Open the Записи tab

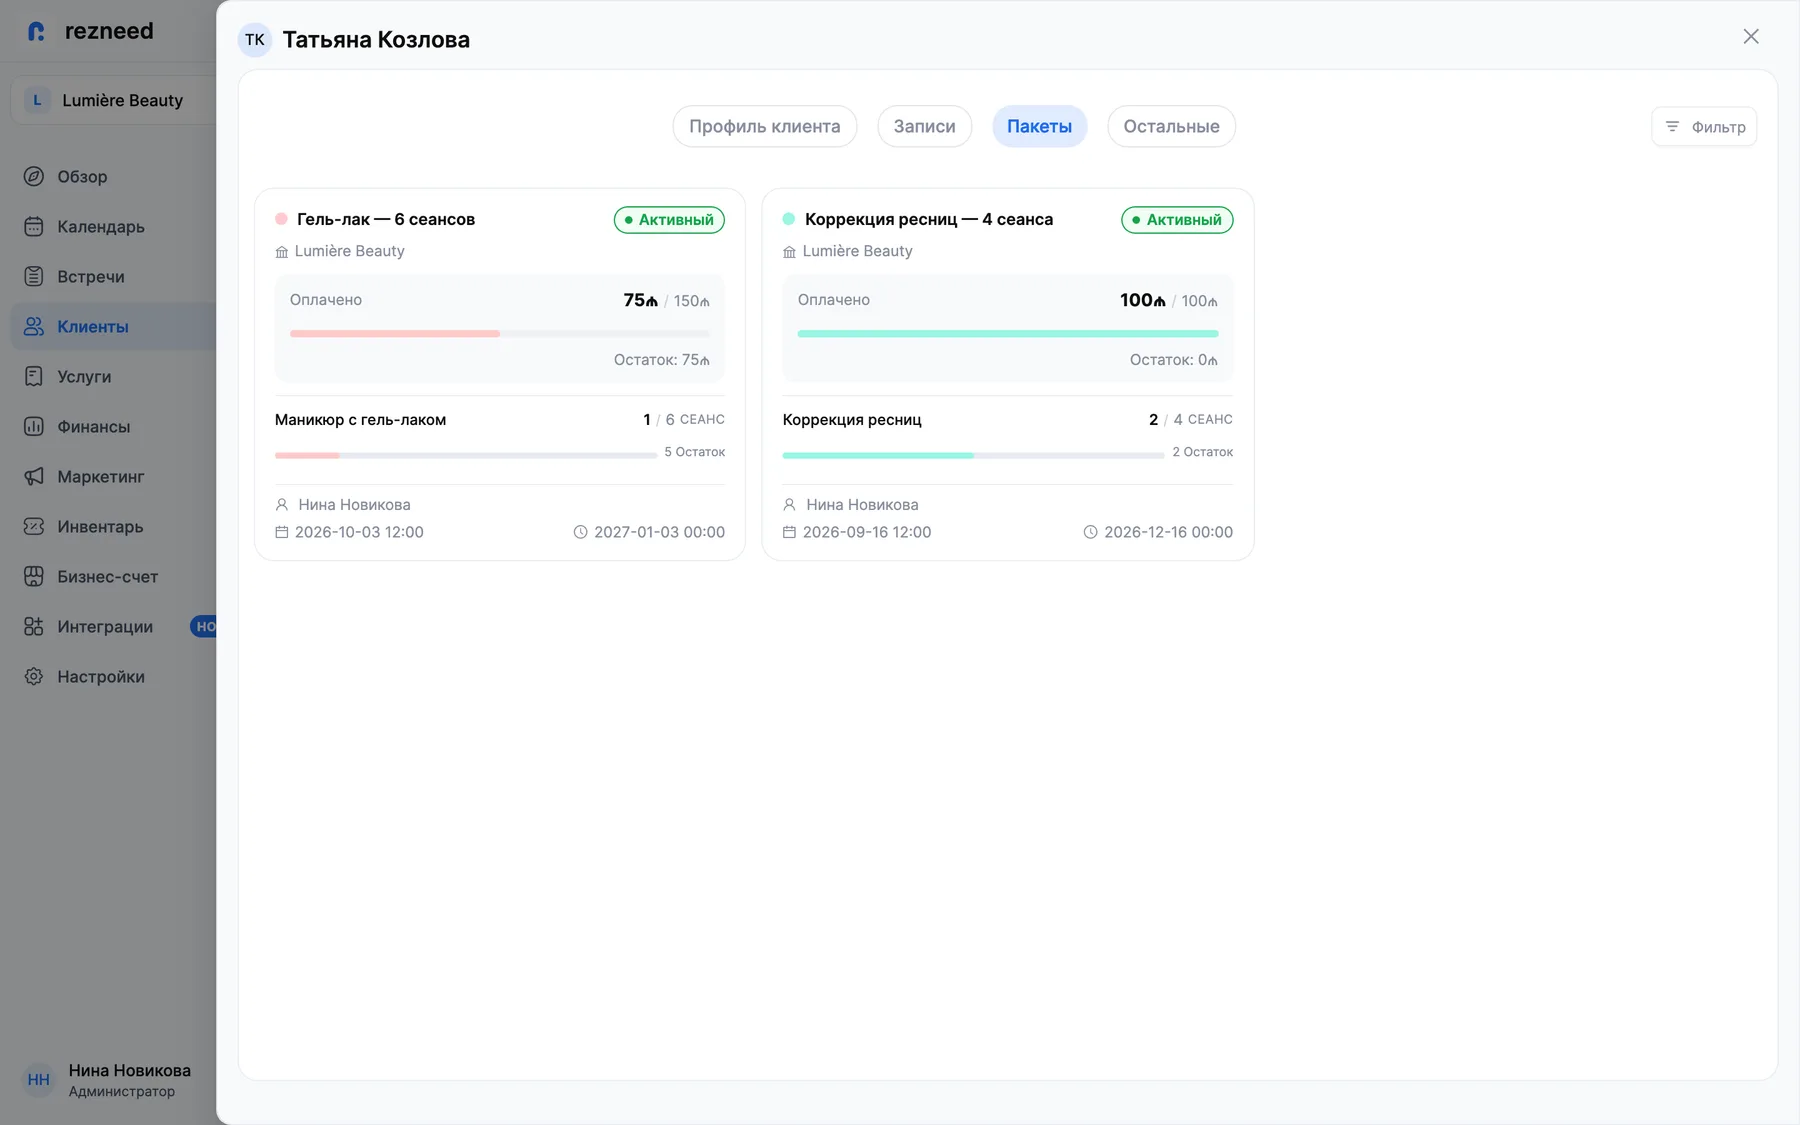point(925,126)
